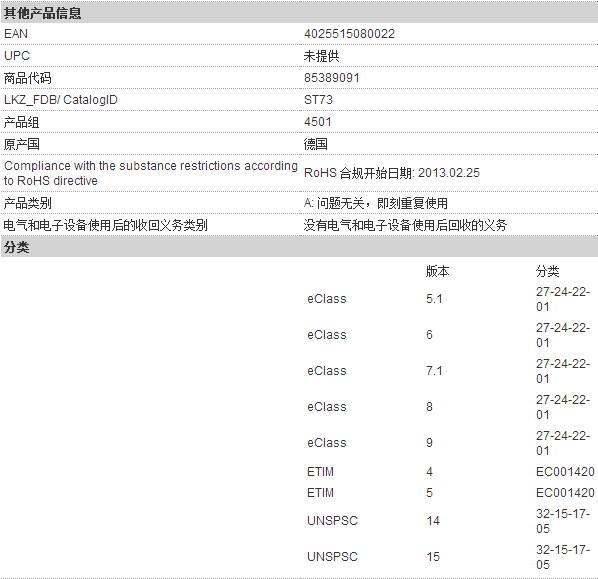The height and width of the screenshot is (579, 598).
Task: Click the ETIM version 5 row label
Action: [320, 493]
